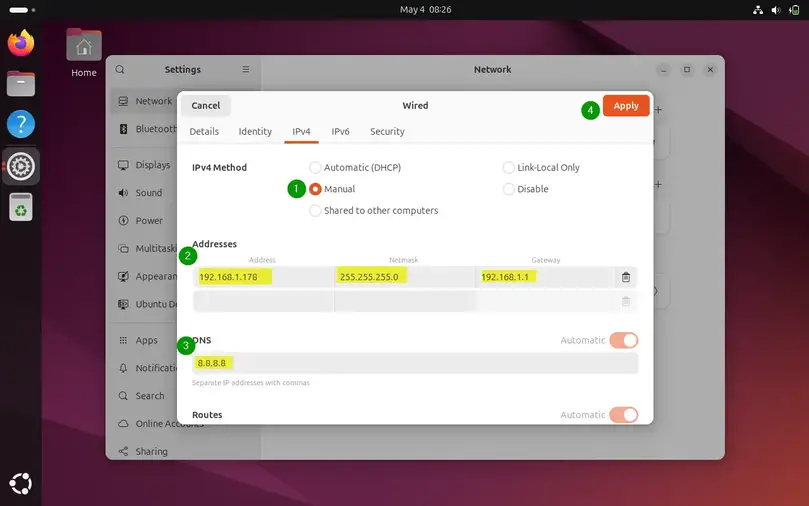Apply the wired connection settings
This screenshot has height=506, width=809.
[626, 106]
